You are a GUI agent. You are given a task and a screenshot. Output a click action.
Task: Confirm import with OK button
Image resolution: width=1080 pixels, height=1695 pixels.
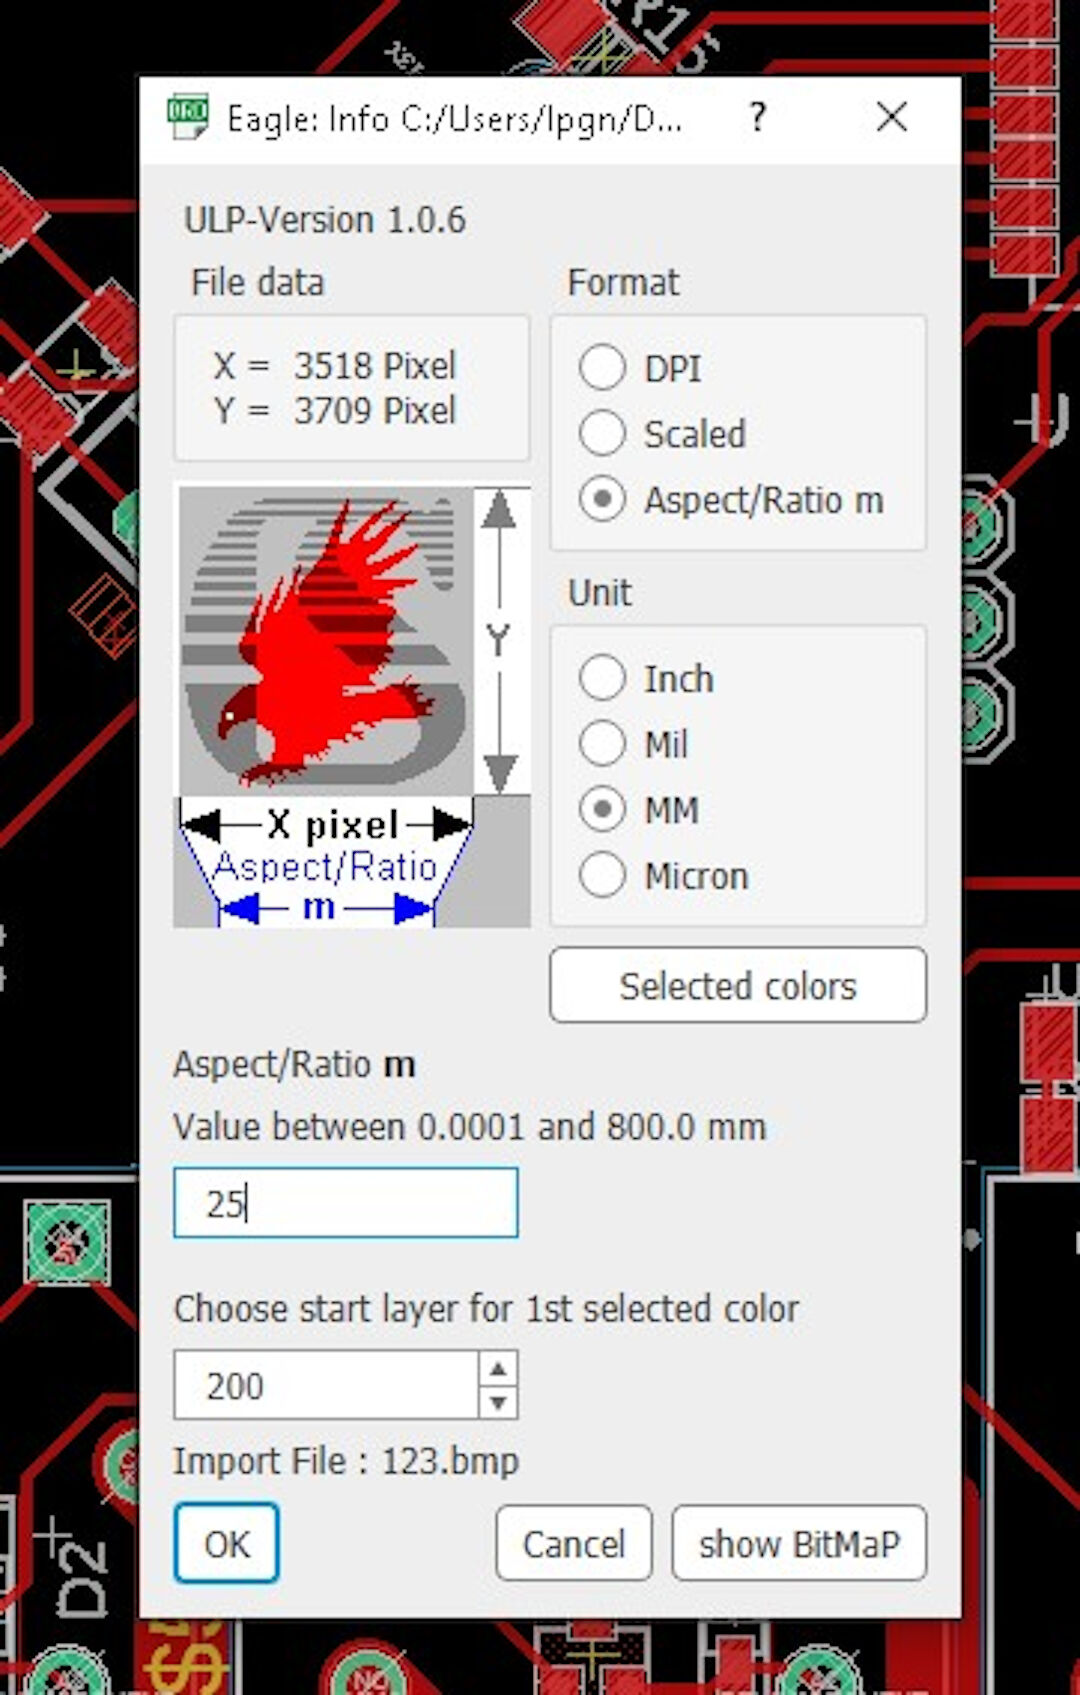point(227,1544)
